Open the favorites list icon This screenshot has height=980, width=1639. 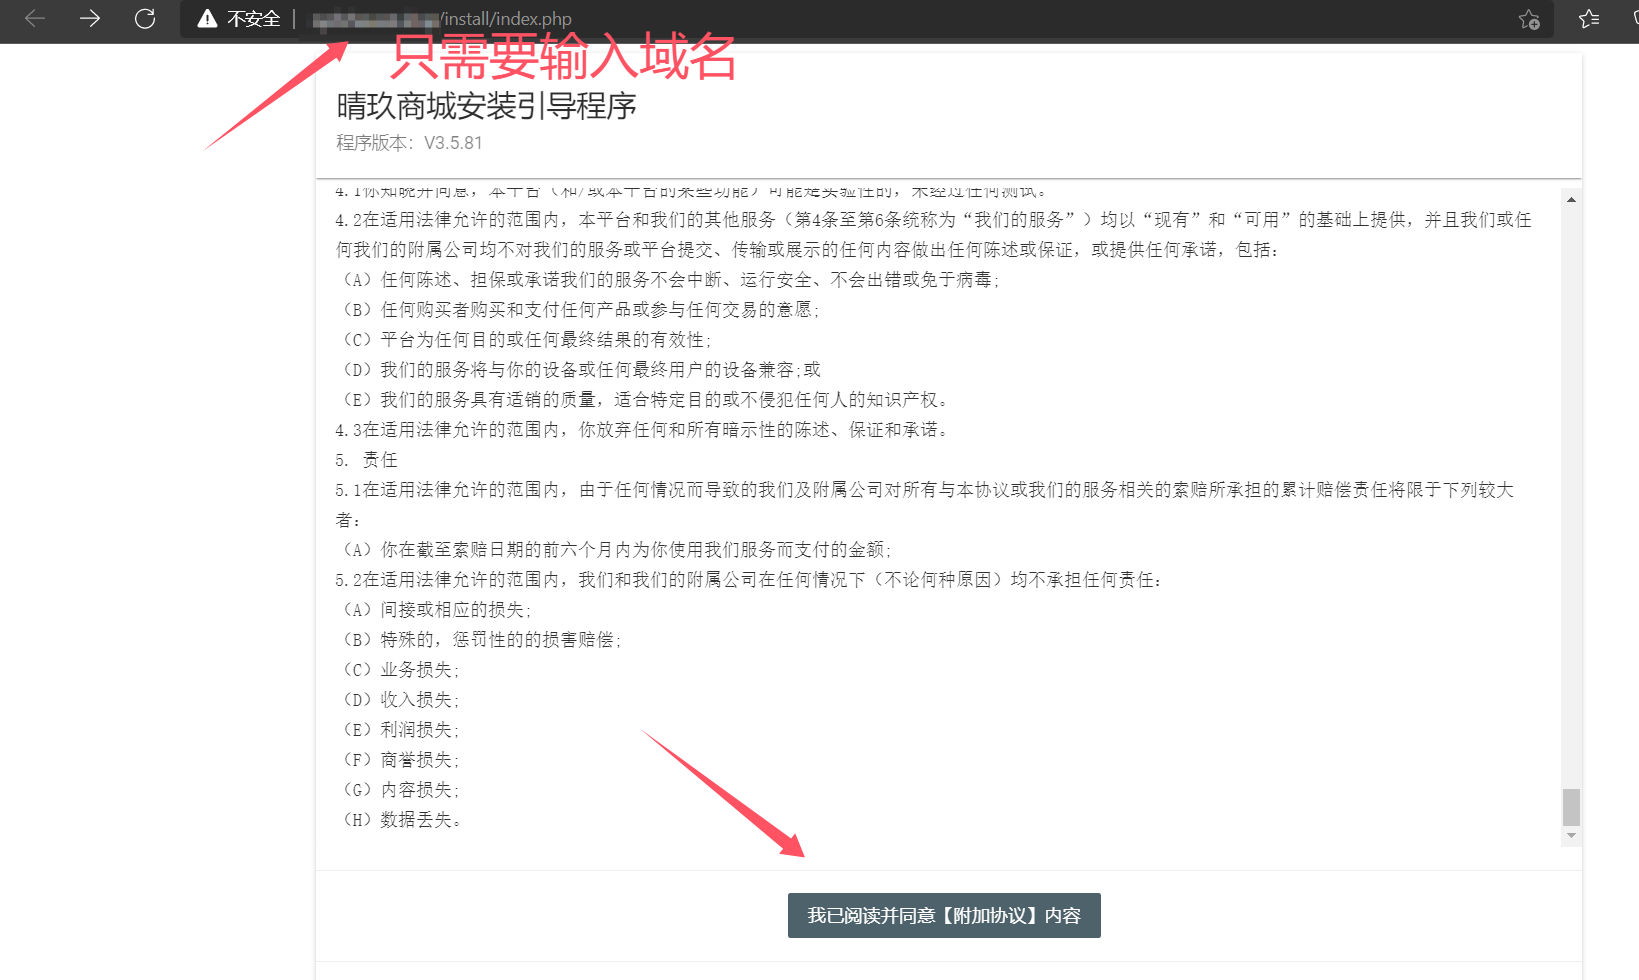[1588, 19]
